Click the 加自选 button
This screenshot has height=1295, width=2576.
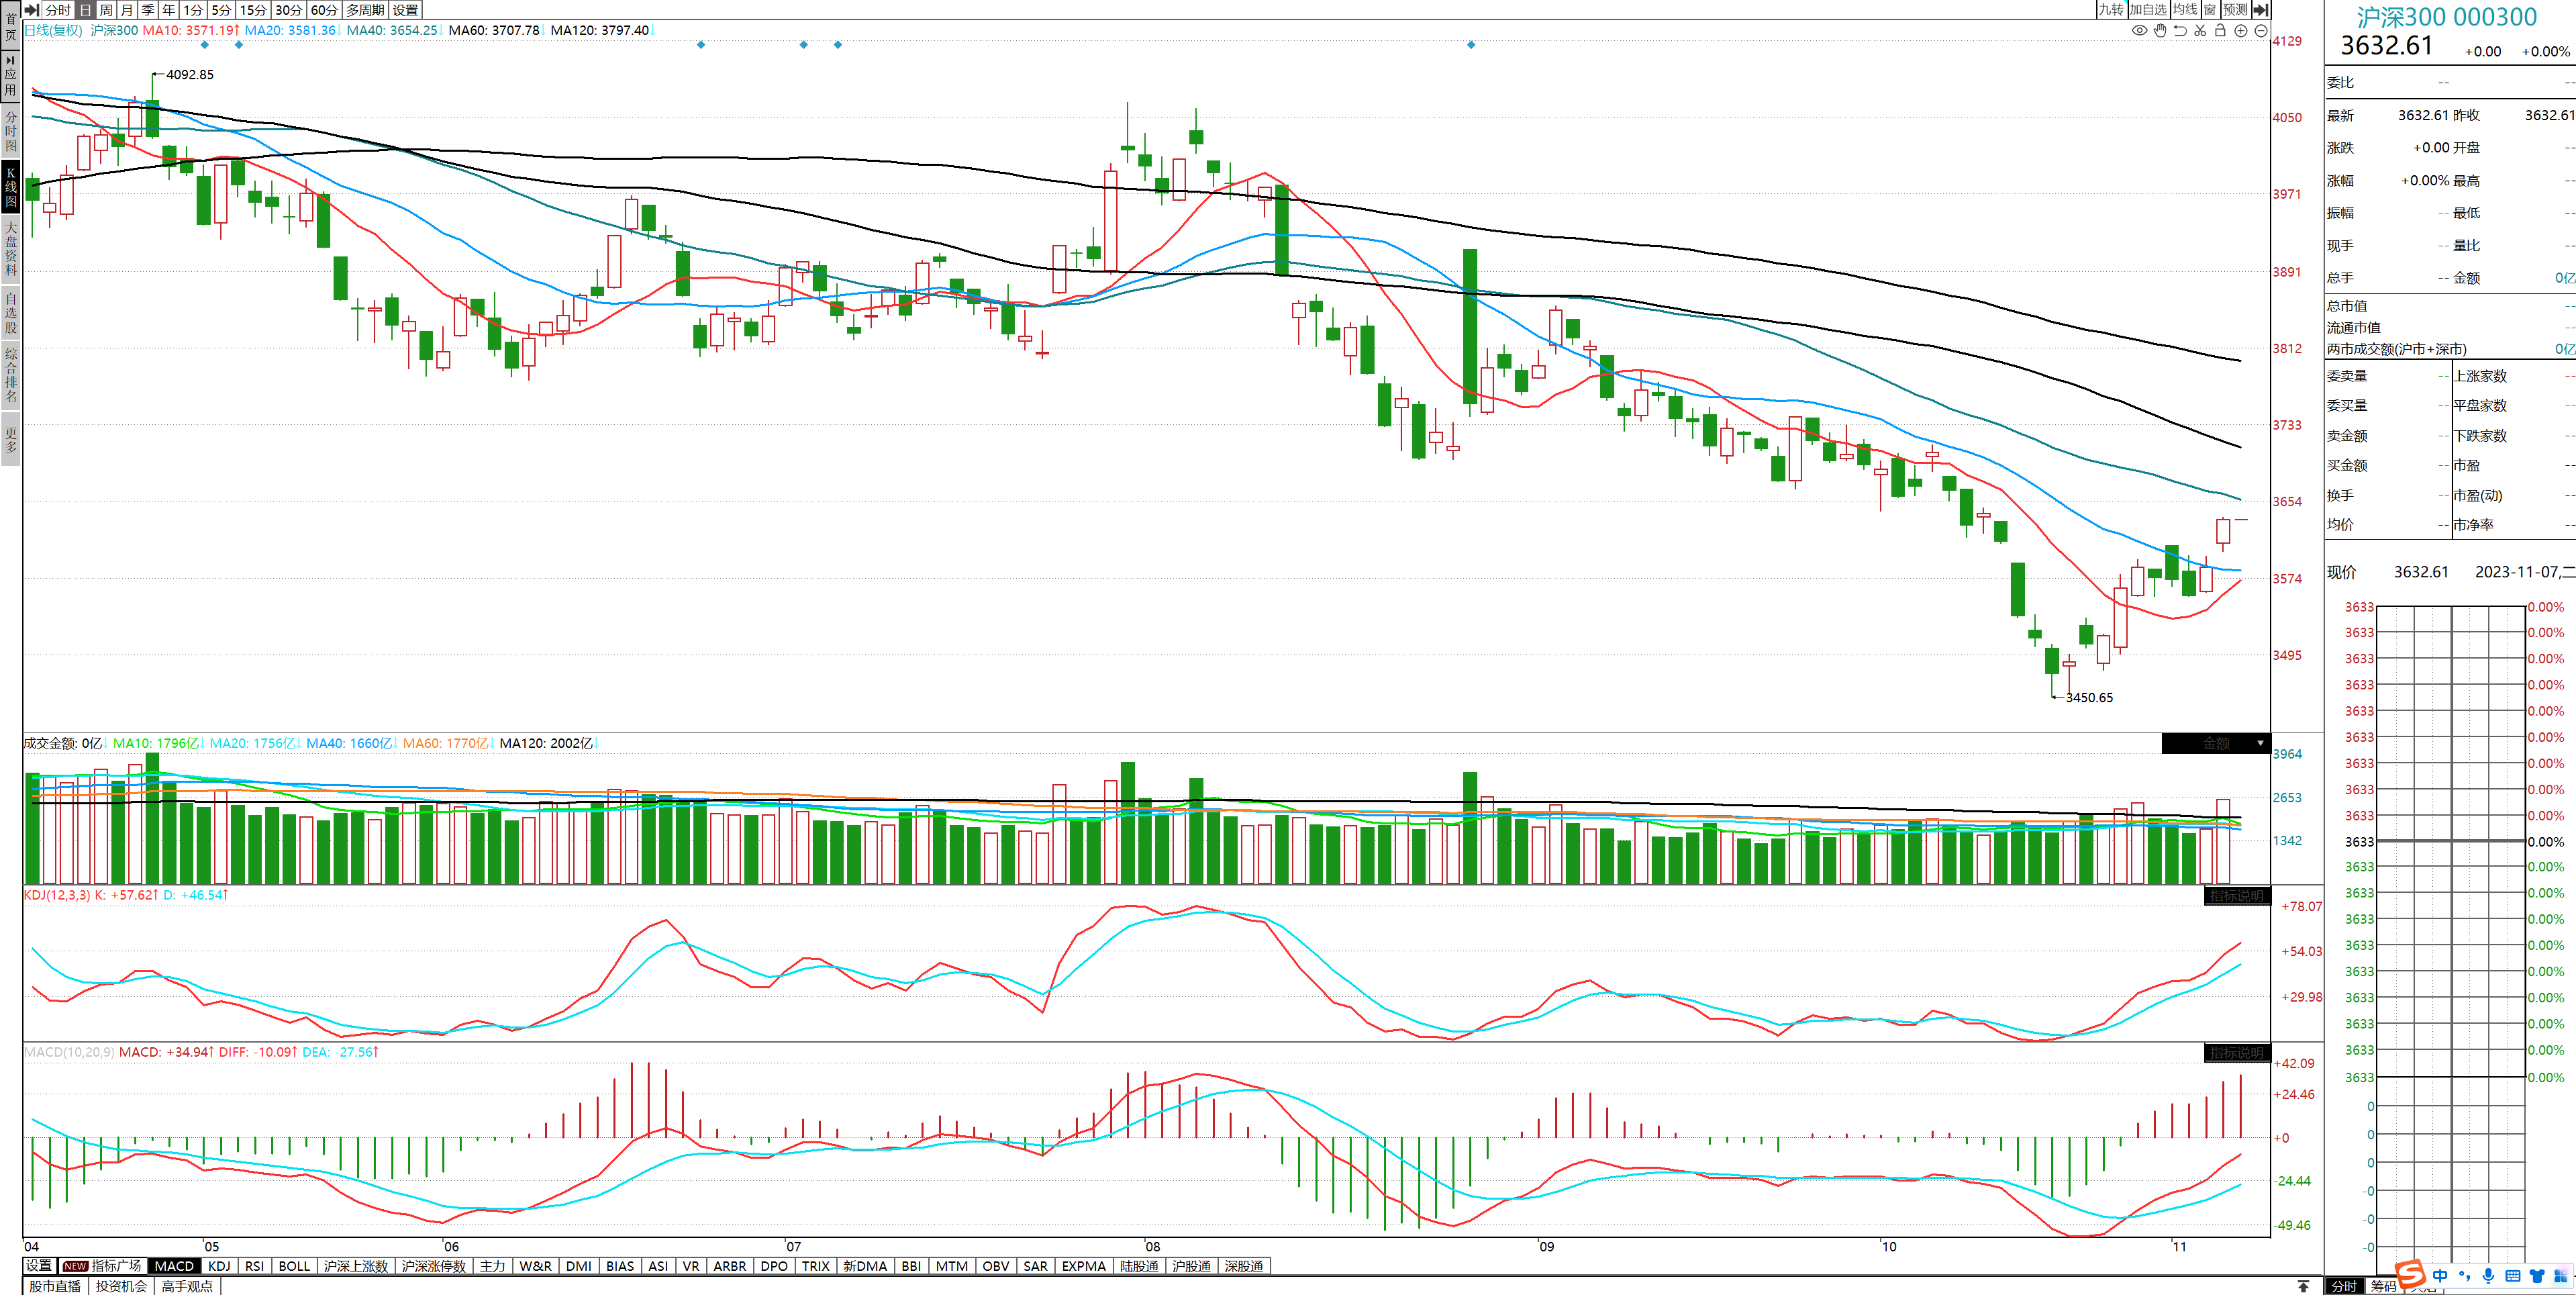pos(2147,9)
